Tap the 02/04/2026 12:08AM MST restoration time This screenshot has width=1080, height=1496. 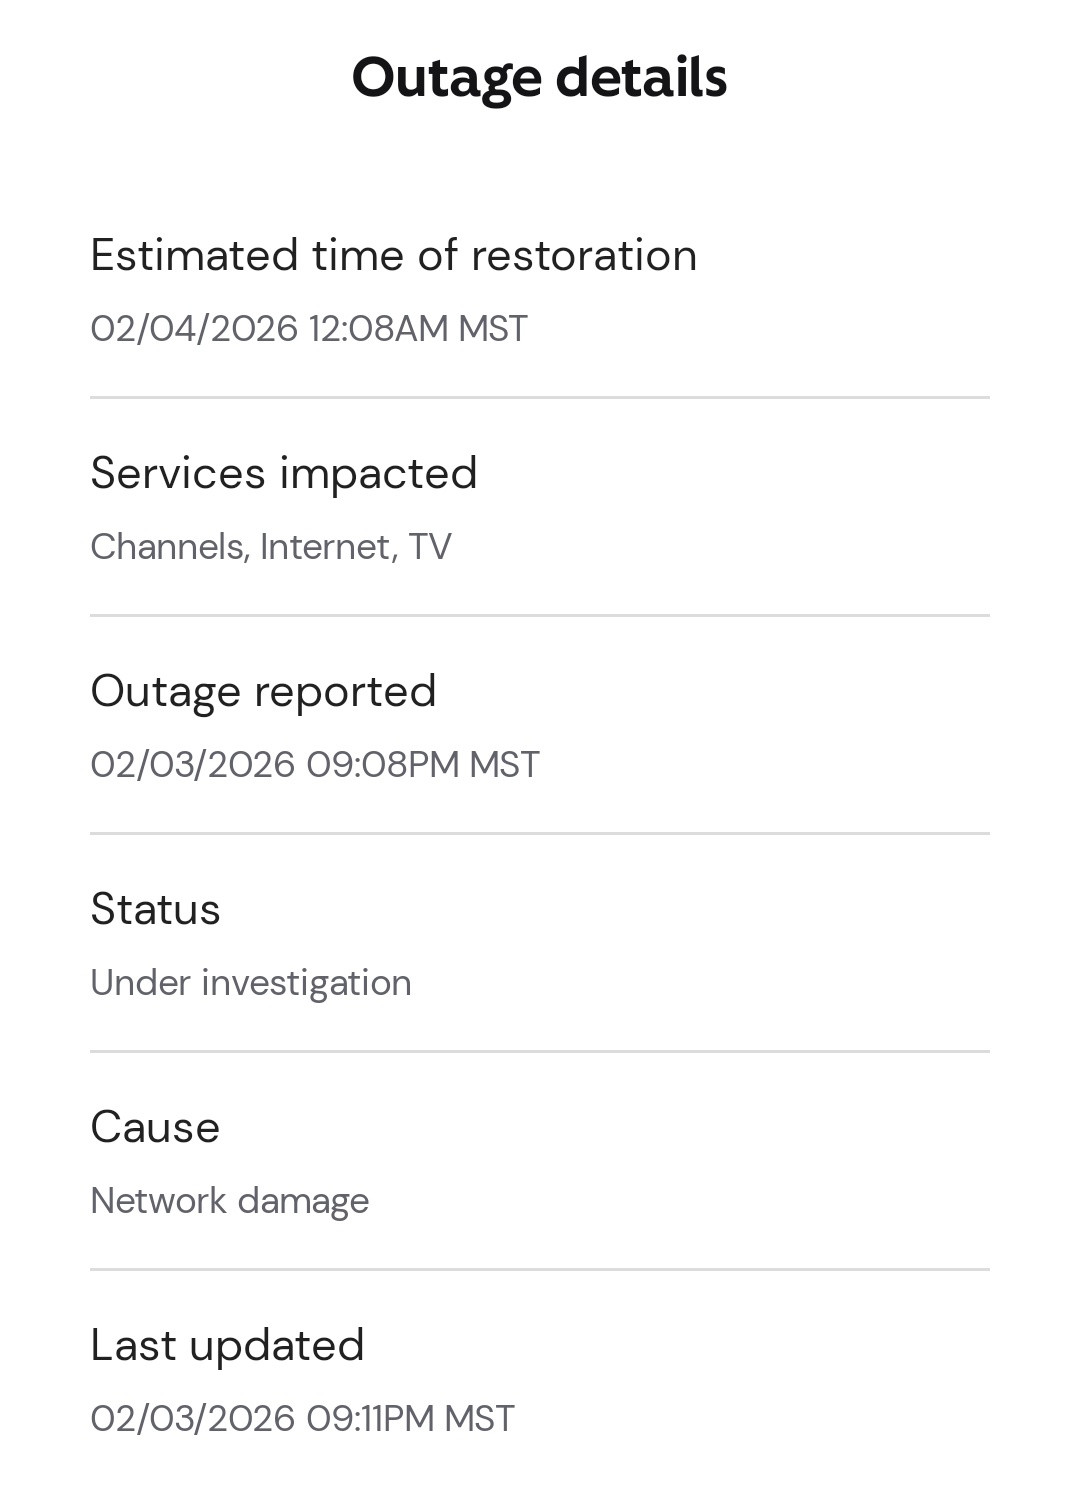tap(308, 328)
